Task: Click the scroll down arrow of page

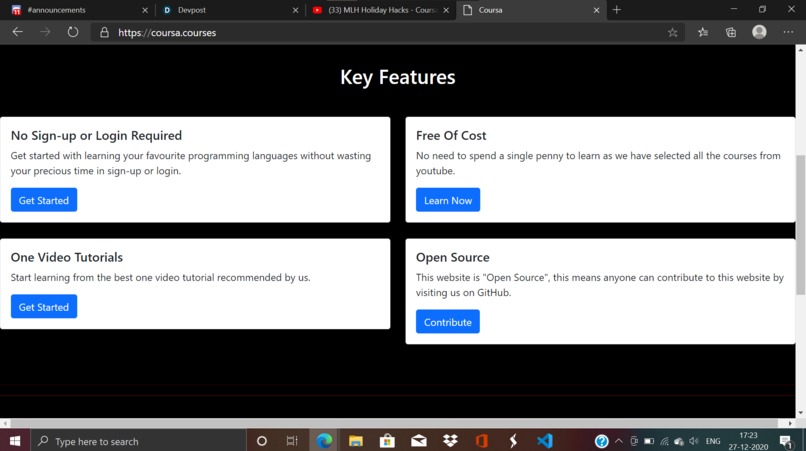Action: pos(800,412)
